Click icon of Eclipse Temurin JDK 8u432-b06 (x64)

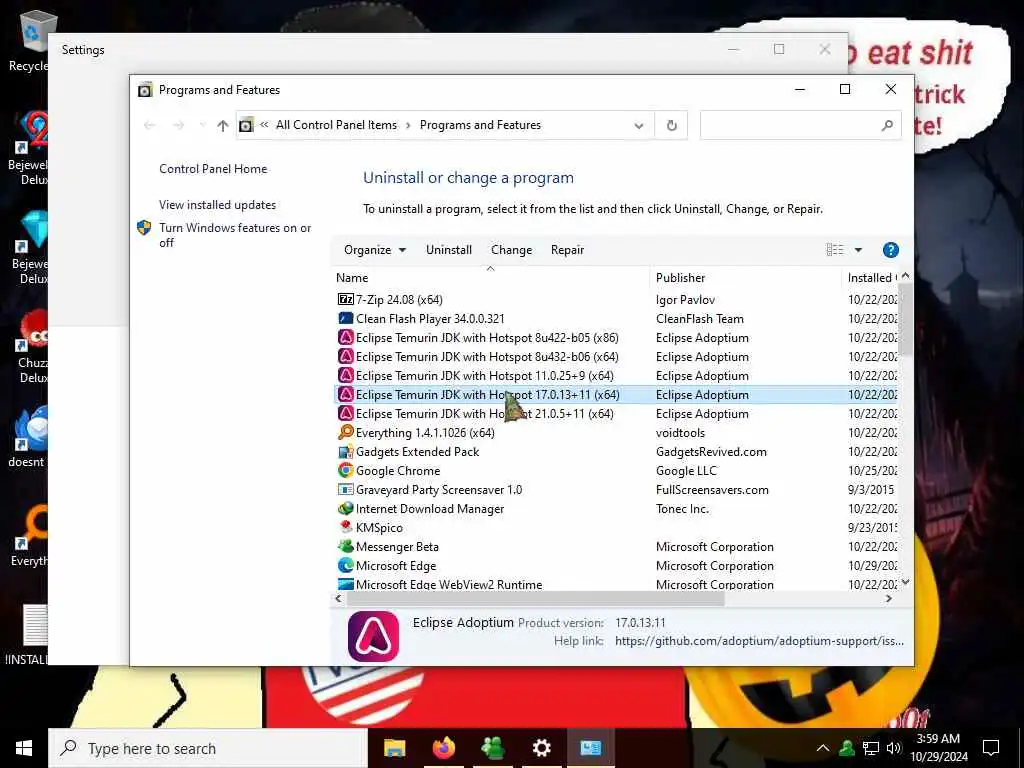(x=345, y=357)
